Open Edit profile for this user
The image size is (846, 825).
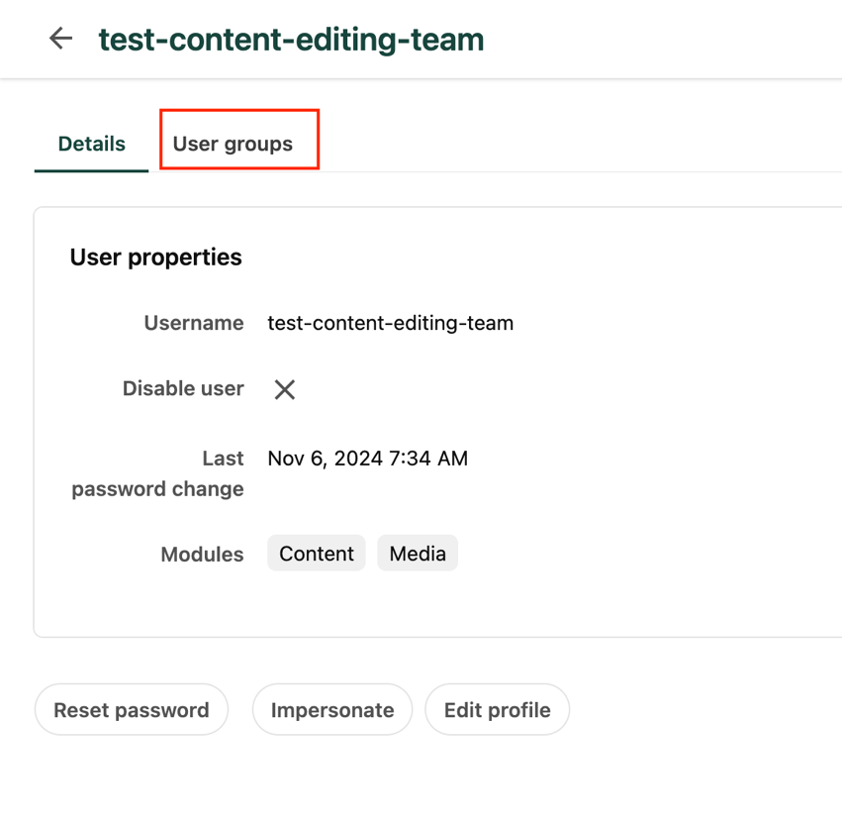[497, 710]
